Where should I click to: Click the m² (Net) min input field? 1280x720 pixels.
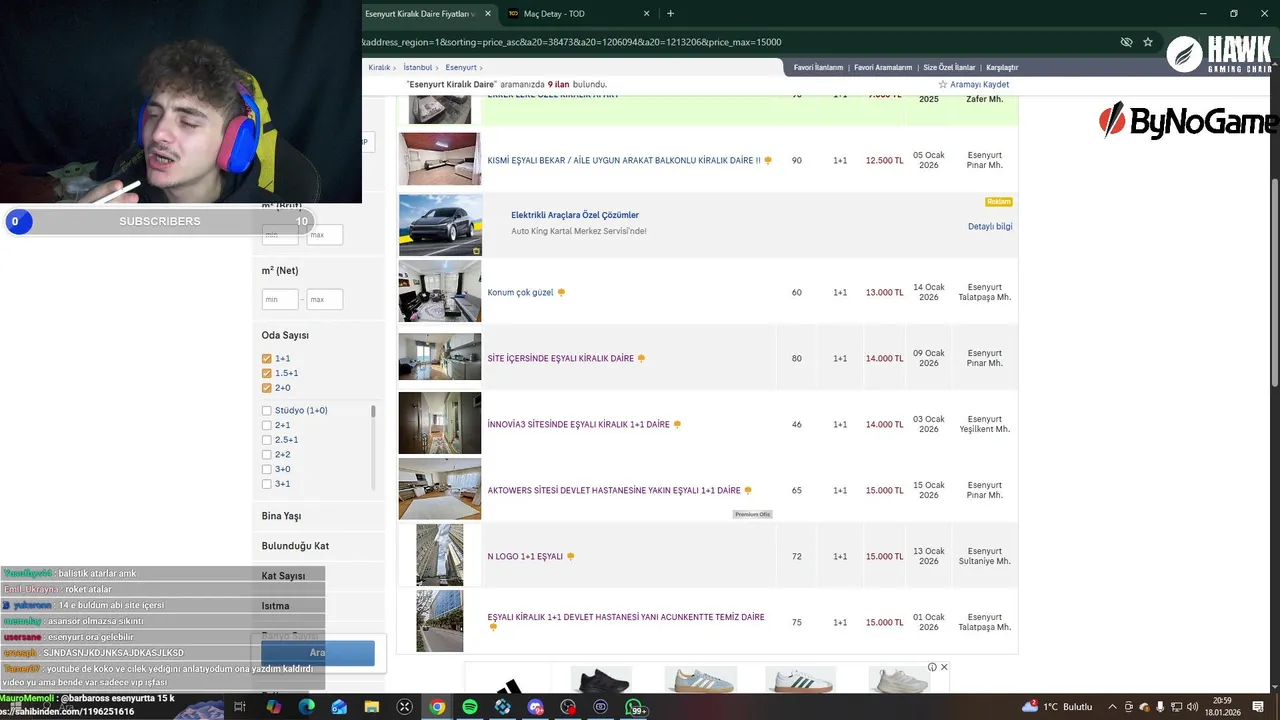pyautogui.click(x=280, y=299)
